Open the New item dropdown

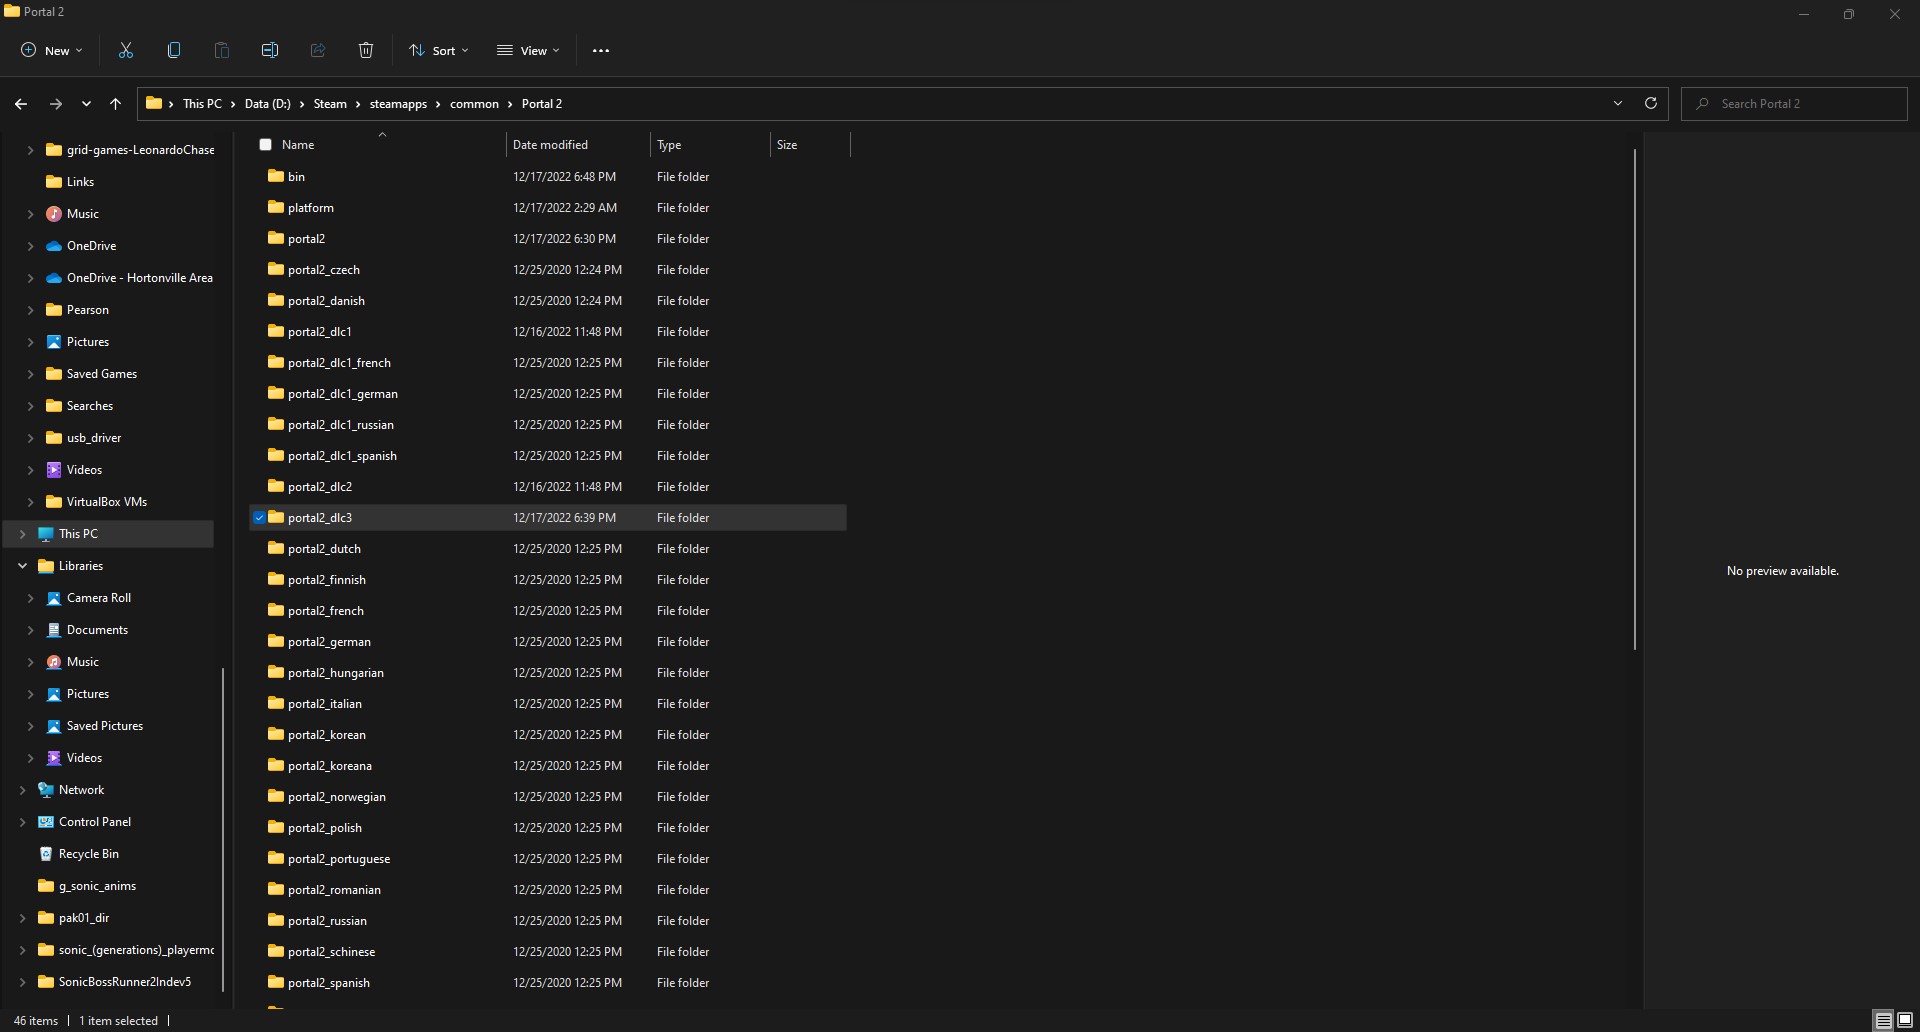(52, 51)
